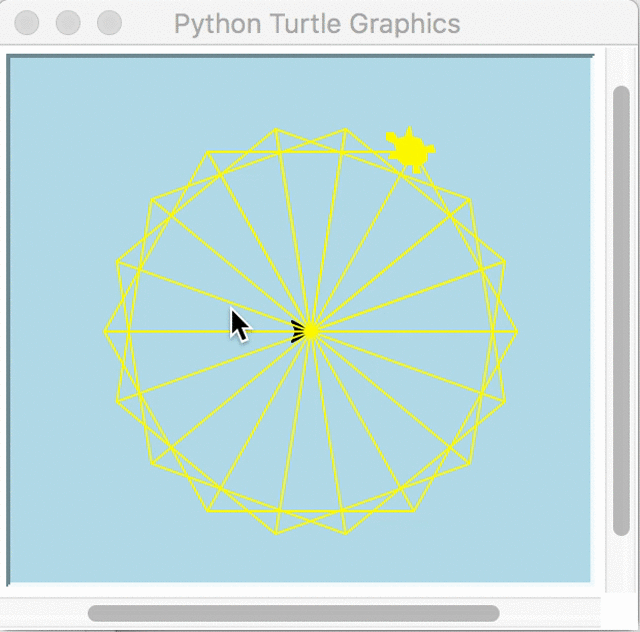Screen dimensions: 640x632
Task: Click the horizontal scrollbar thumb
Action: coord(293,613)
